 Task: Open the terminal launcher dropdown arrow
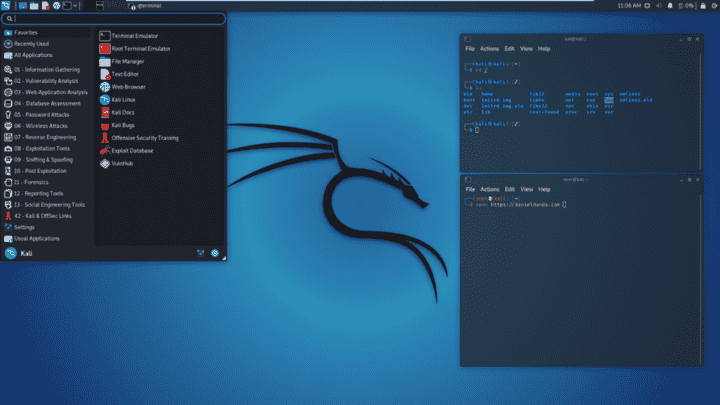click(x=75, y=6)
